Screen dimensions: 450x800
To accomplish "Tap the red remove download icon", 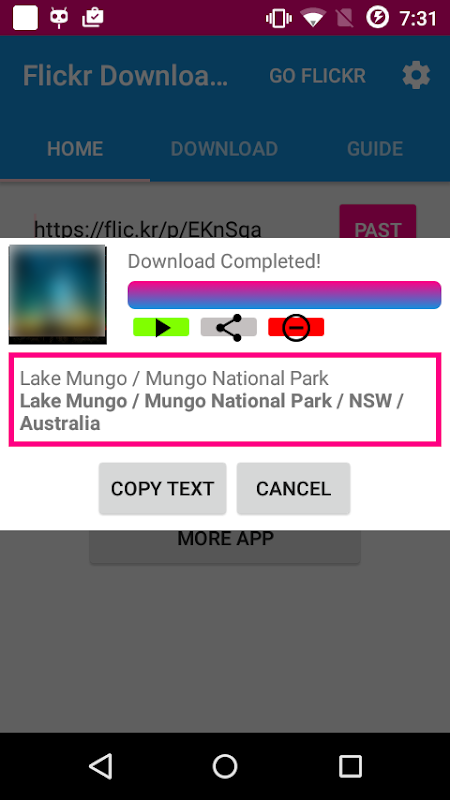I will click(296, 327).
